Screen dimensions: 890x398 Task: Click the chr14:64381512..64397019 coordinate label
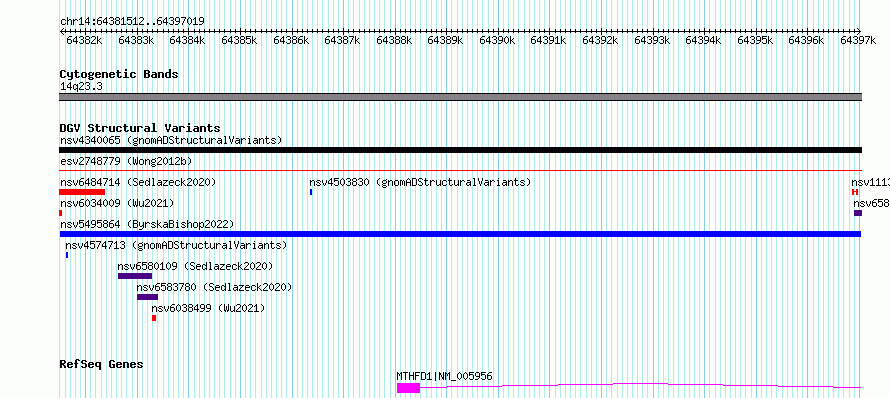pyautogui.click(x=132, y=22)
